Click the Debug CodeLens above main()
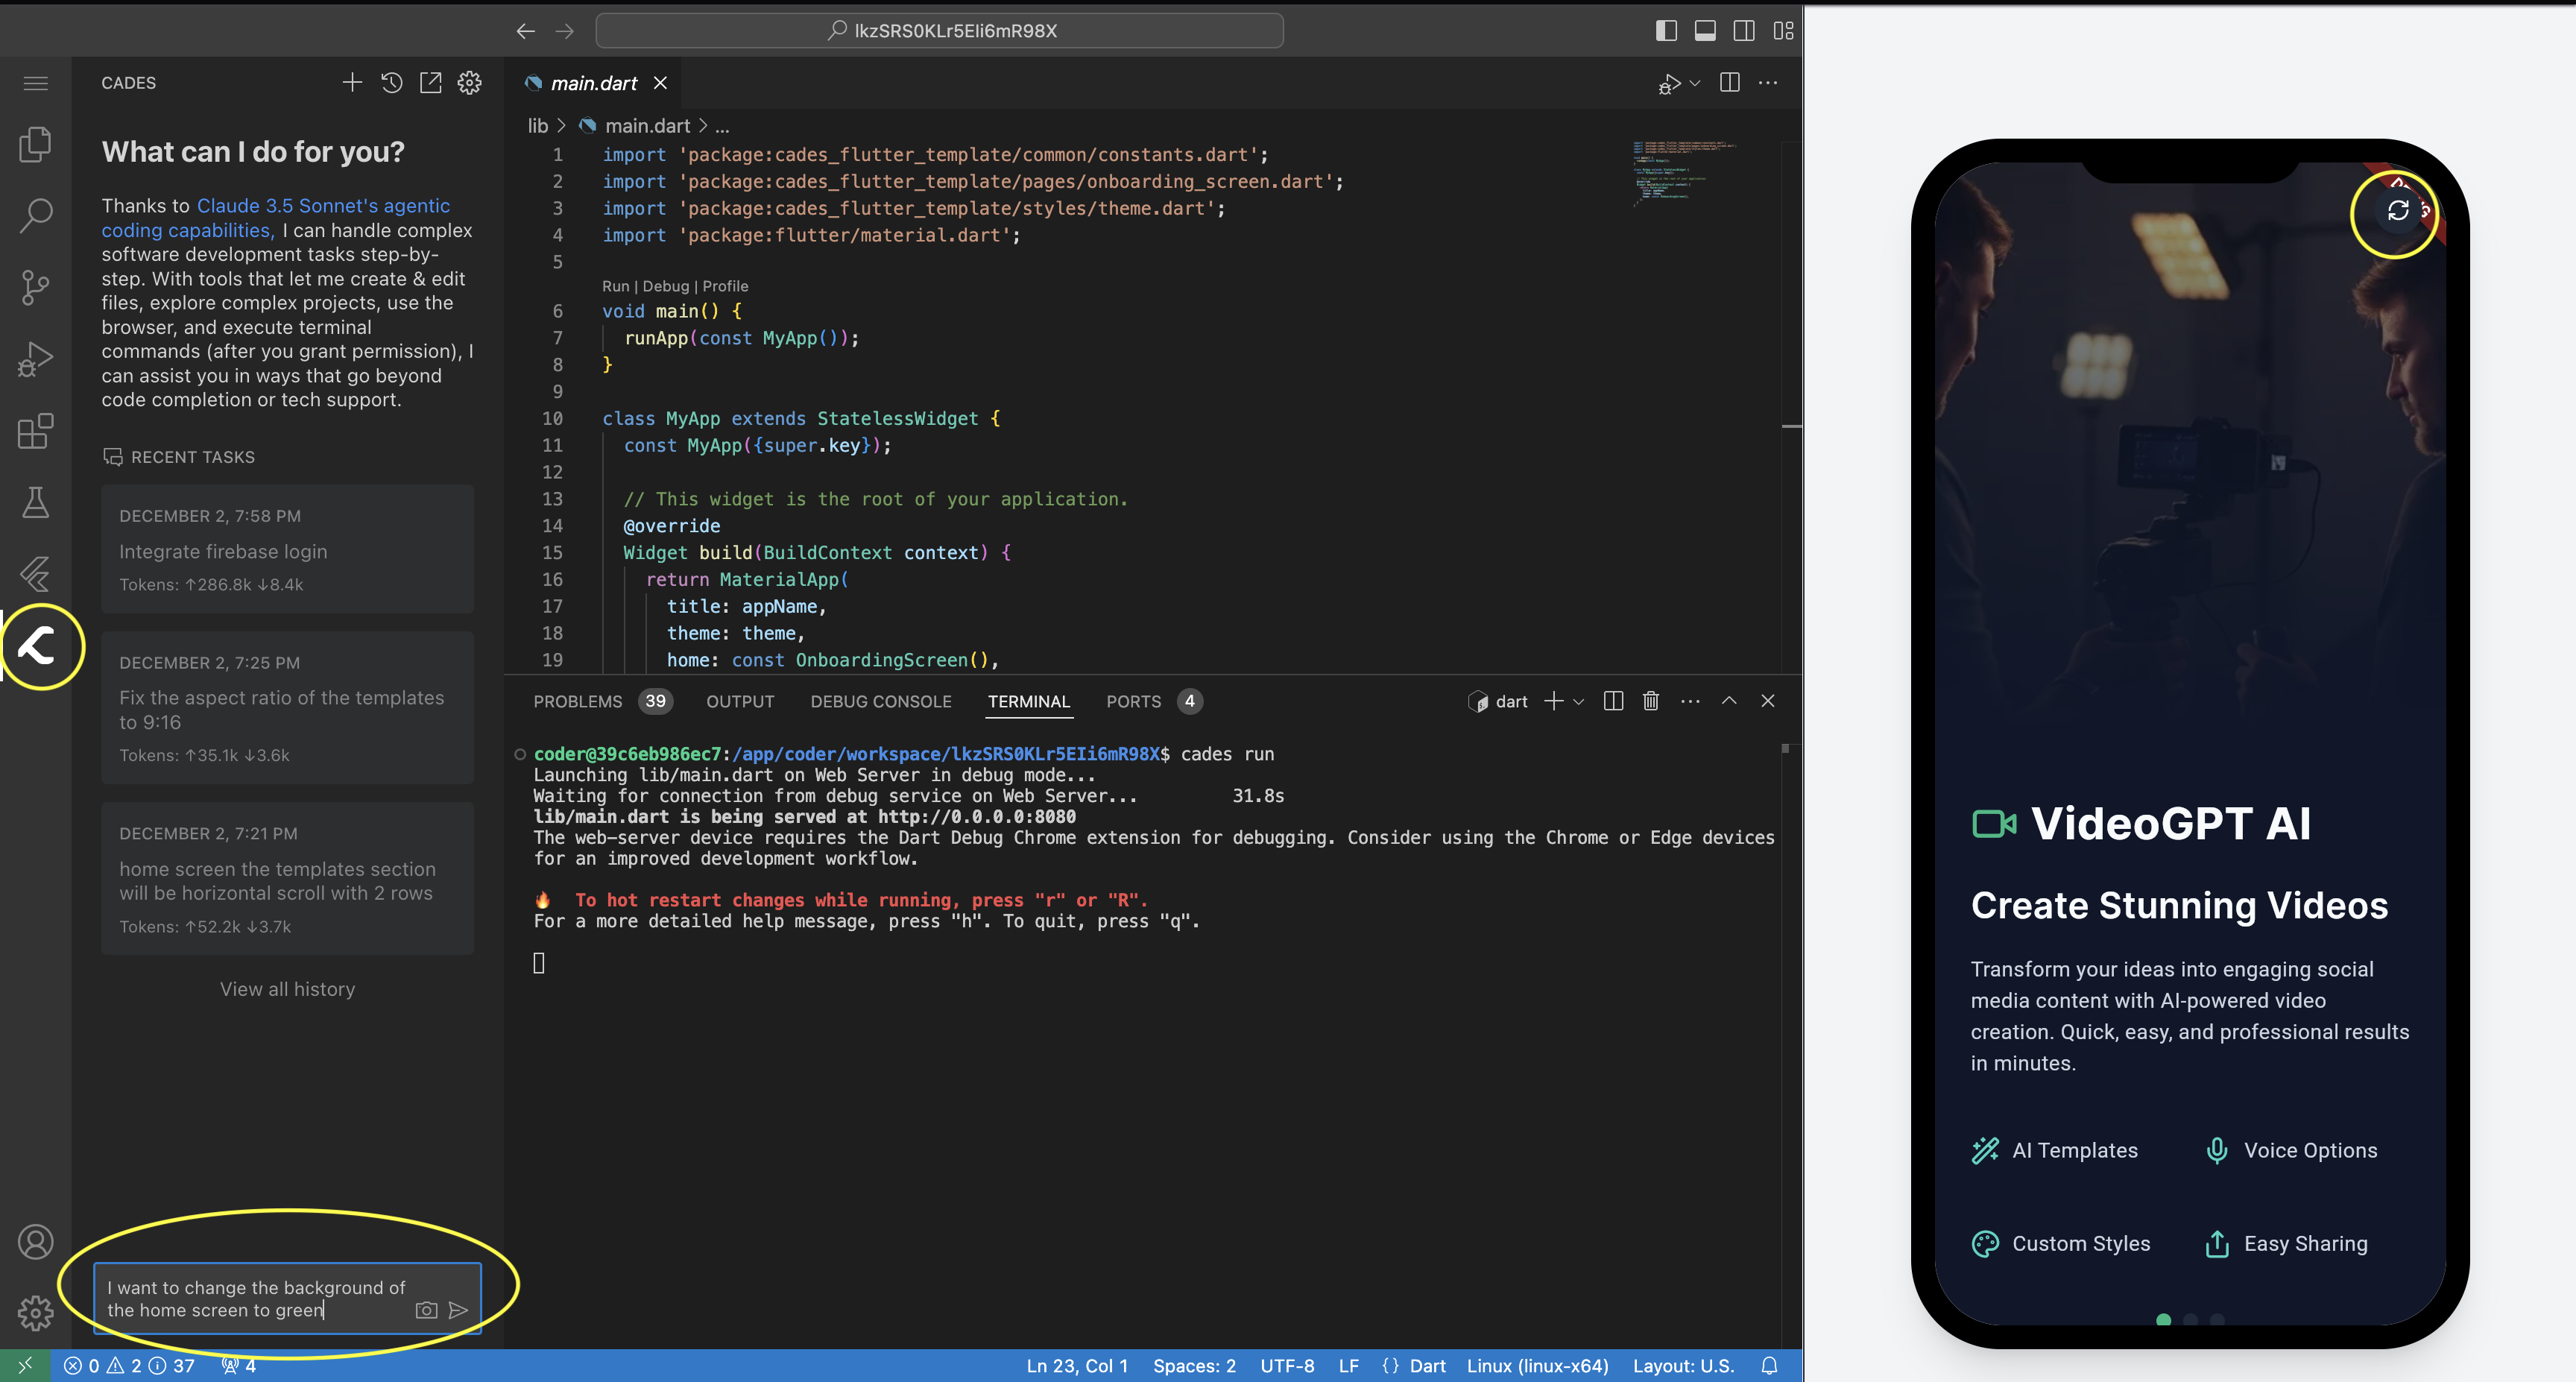The image size is (2576, 1382). pos(666,286)
